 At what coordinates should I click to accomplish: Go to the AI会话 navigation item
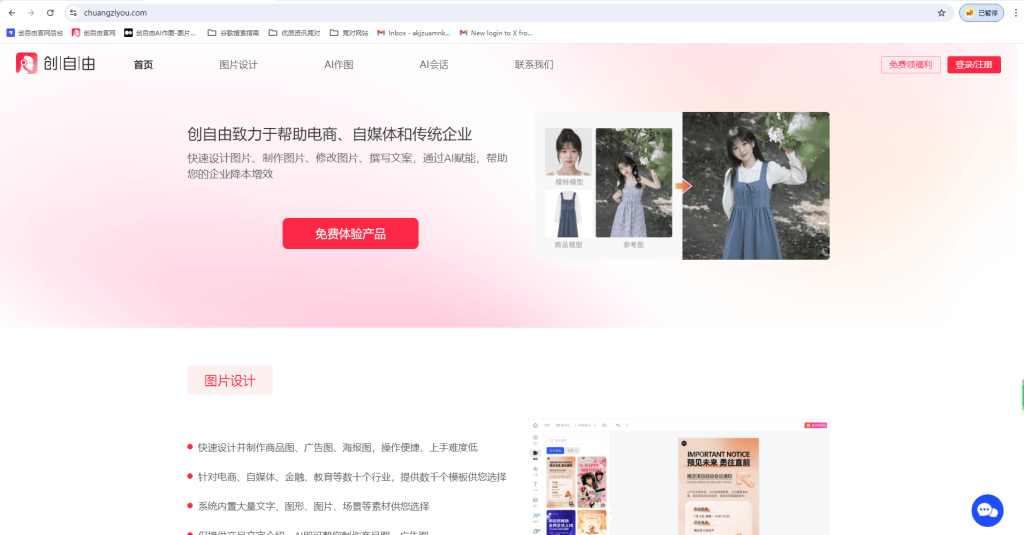pos(433,65)
